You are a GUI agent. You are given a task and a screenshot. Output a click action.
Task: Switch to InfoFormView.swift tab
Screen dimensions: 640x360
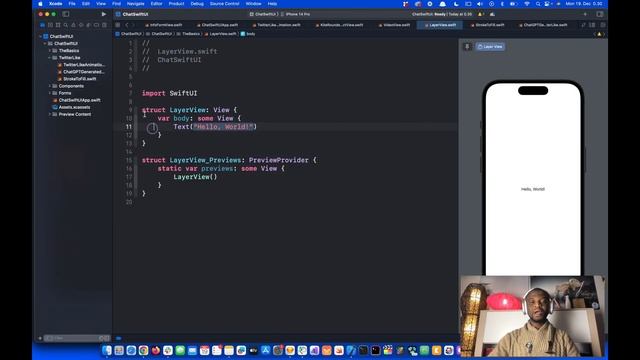point(164,25)
